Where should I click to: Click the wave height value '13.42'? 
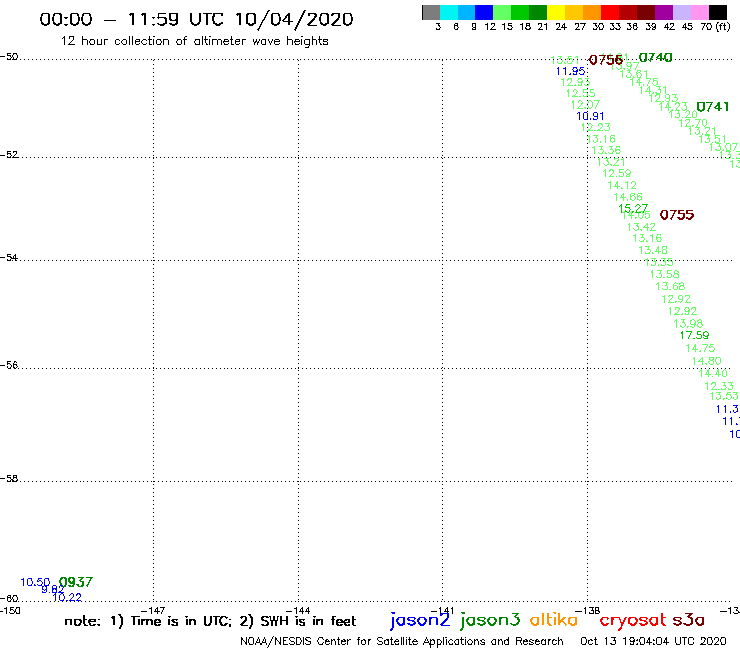[x=641, y=227]
